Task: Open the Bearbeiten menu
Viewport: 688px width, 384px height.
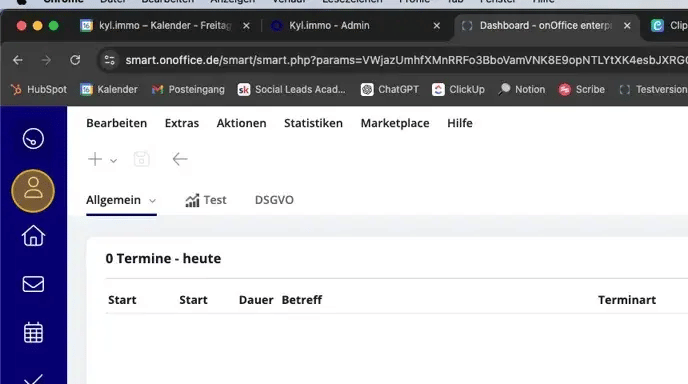Action: [x=116, y=123]
